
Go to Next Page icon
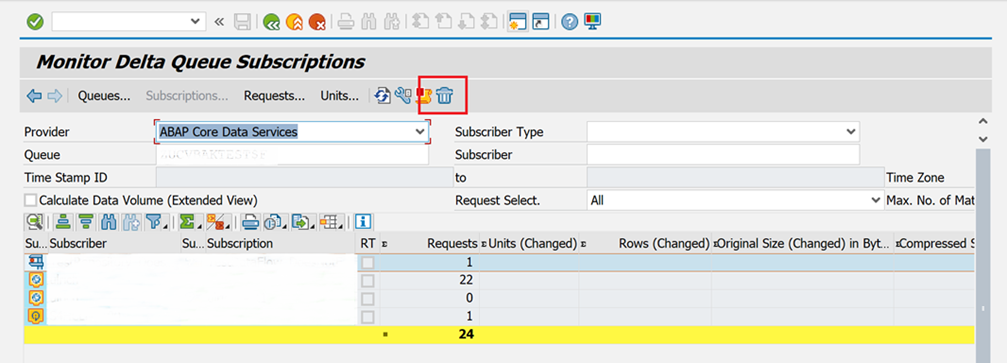[x=466, y=22]
